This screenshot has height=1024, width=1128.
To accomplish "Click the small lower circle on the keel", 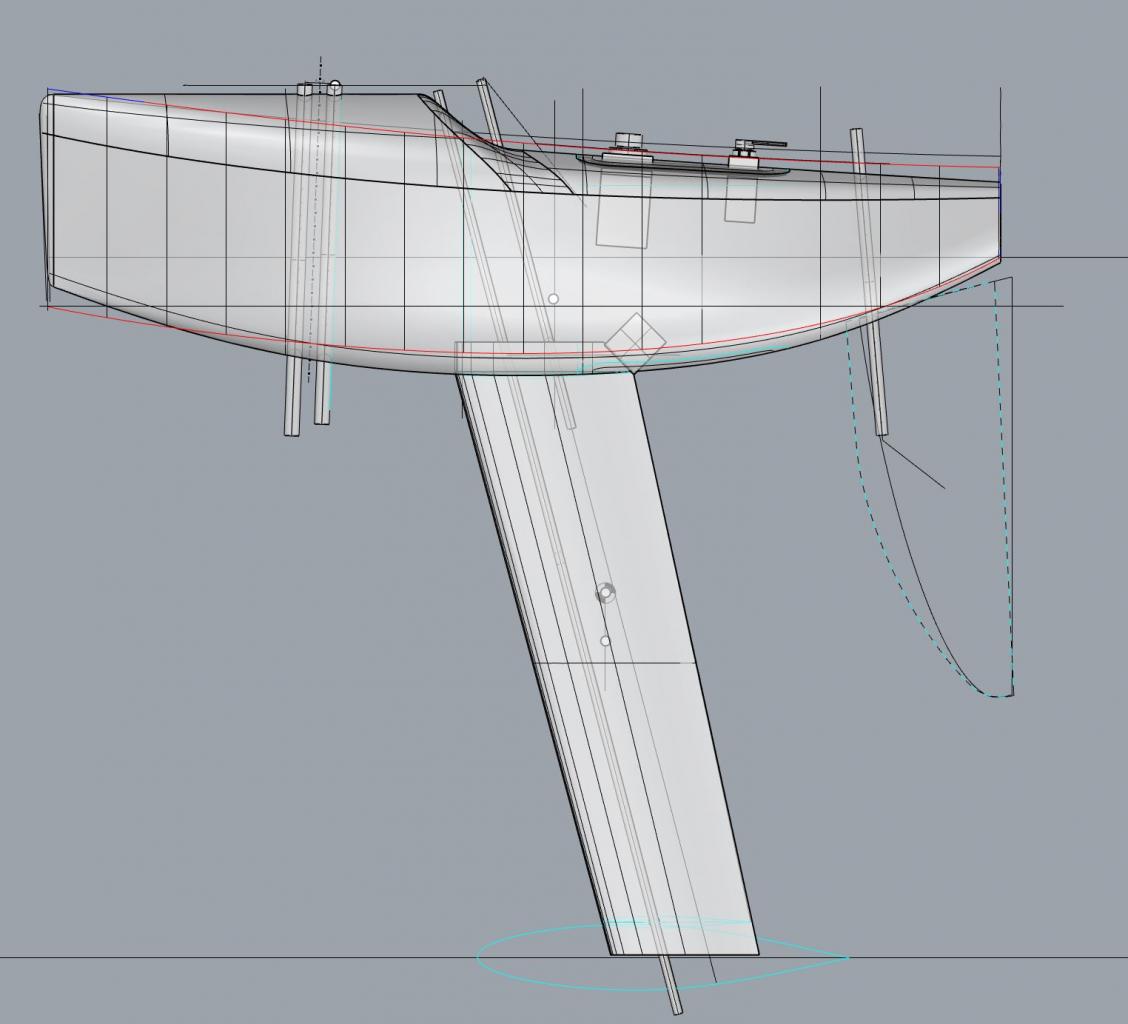I will click(x=605, y=641).
